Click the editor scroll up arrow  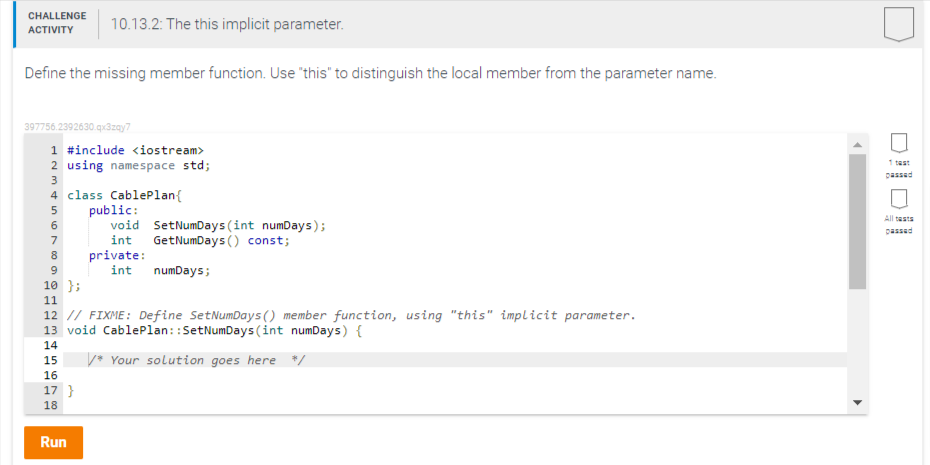pyautogui.click(x=857, y=145)
